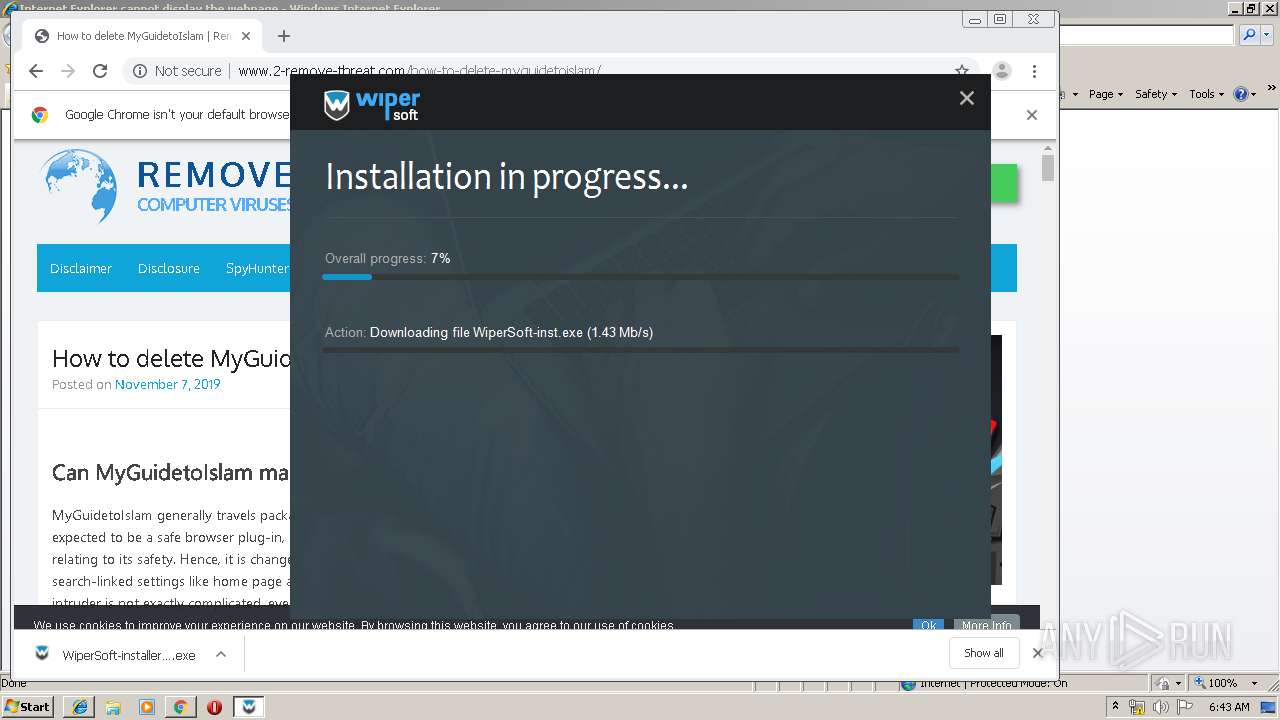This screenshot has width=1280, height=720.
Task: Close the MyGuidetoIslam tab
Action: (246, 36)
